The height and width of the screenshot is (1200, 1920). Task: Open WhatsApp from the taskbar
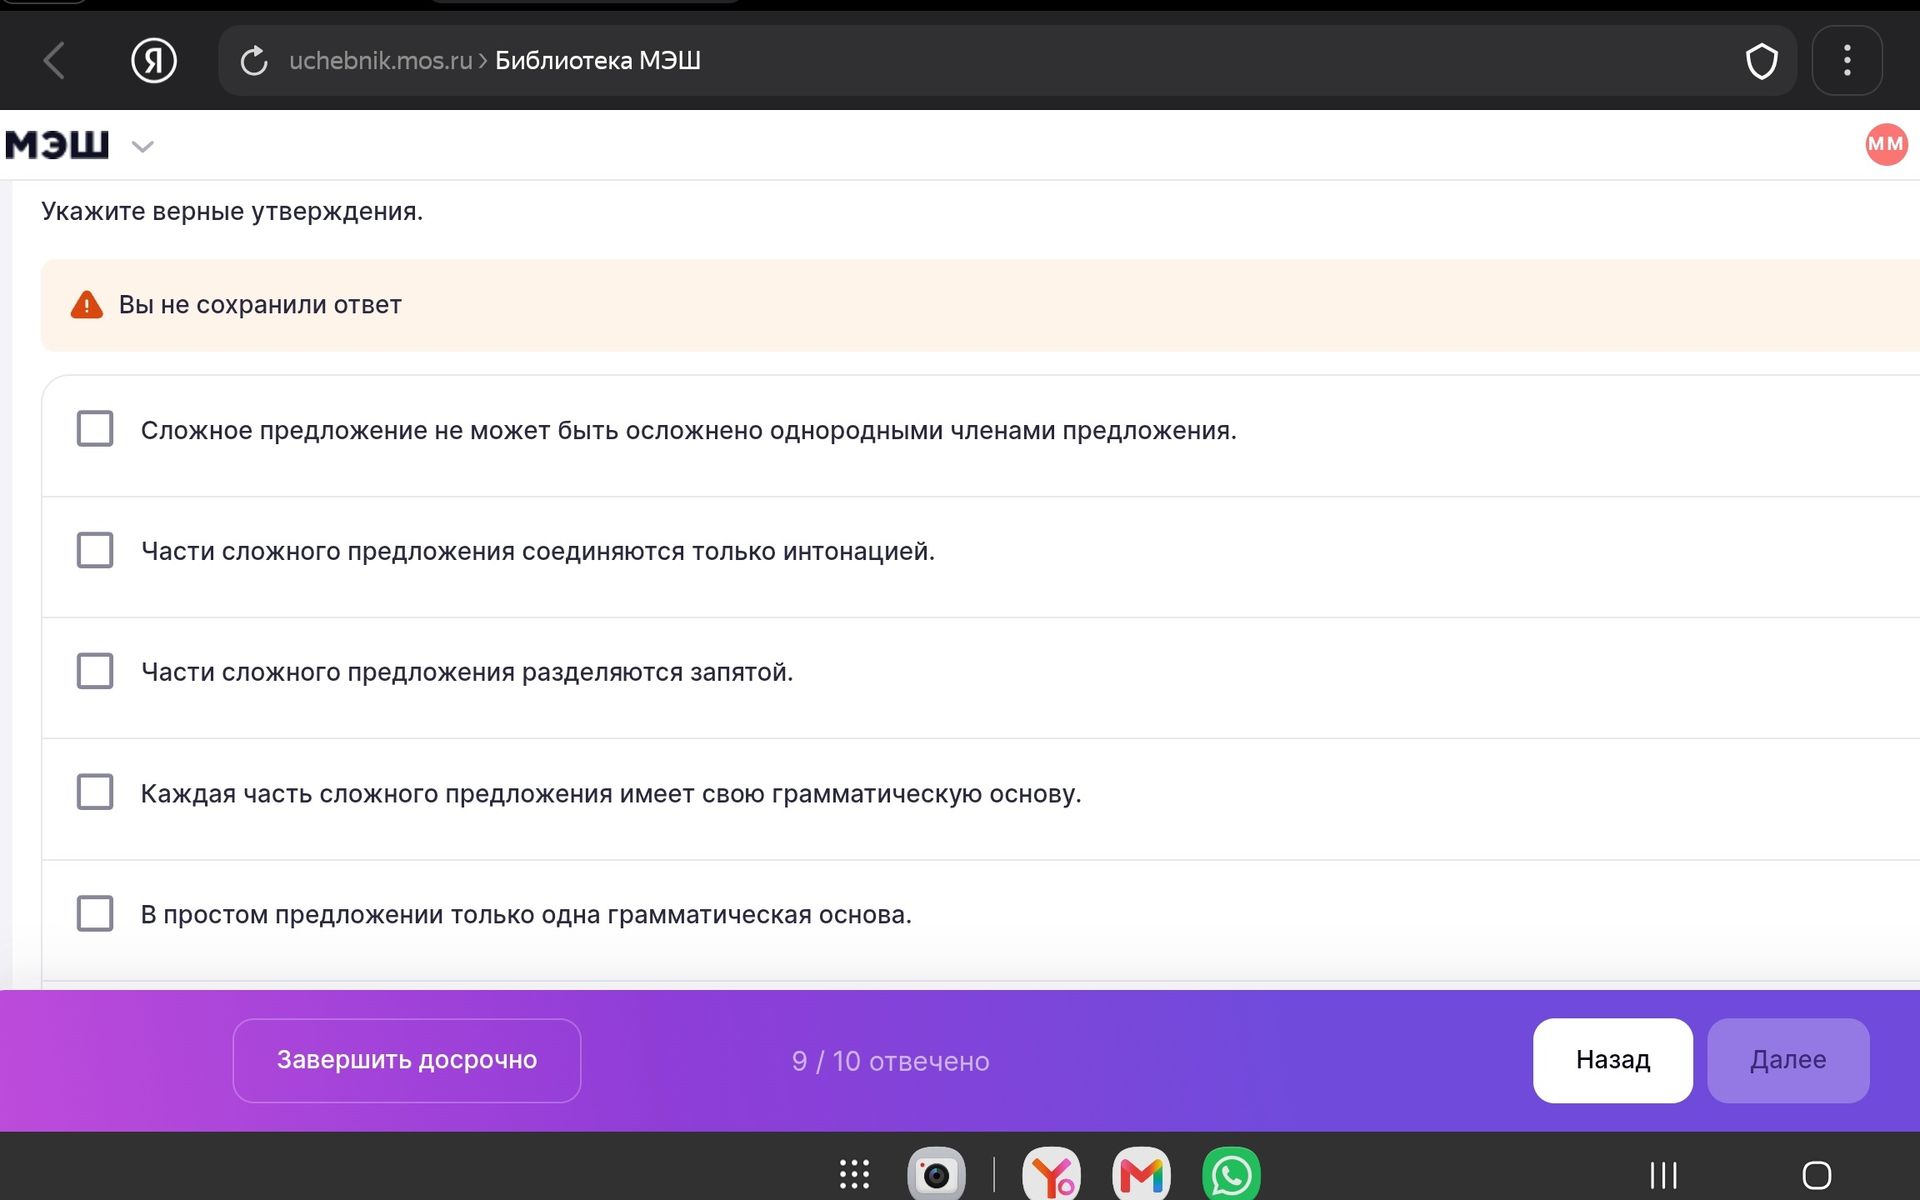(x=1231, y=1174)
